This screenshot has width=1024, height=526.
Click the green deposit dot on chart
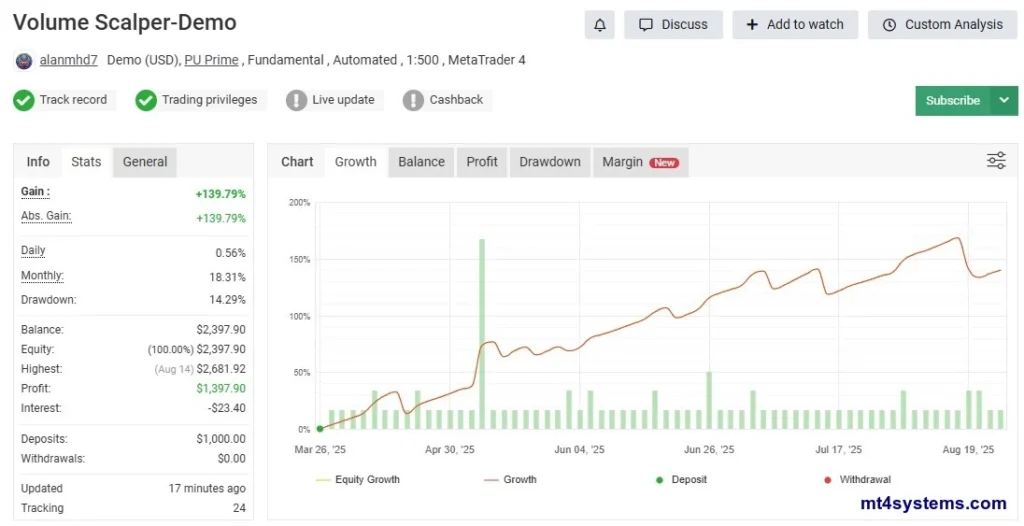pyautogui.click(x=320, y=429)
